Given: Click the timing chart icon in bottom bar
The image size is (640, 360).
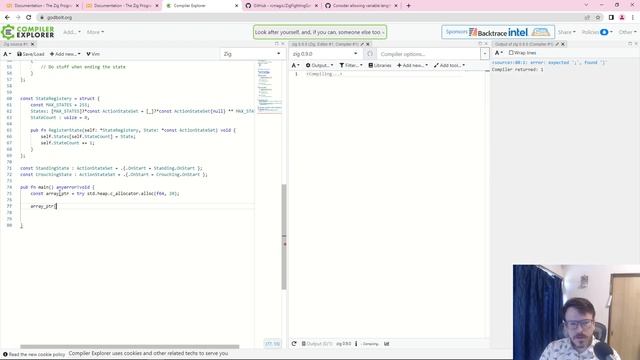Looking at the screenshot, I should click(x=387, y=344).
